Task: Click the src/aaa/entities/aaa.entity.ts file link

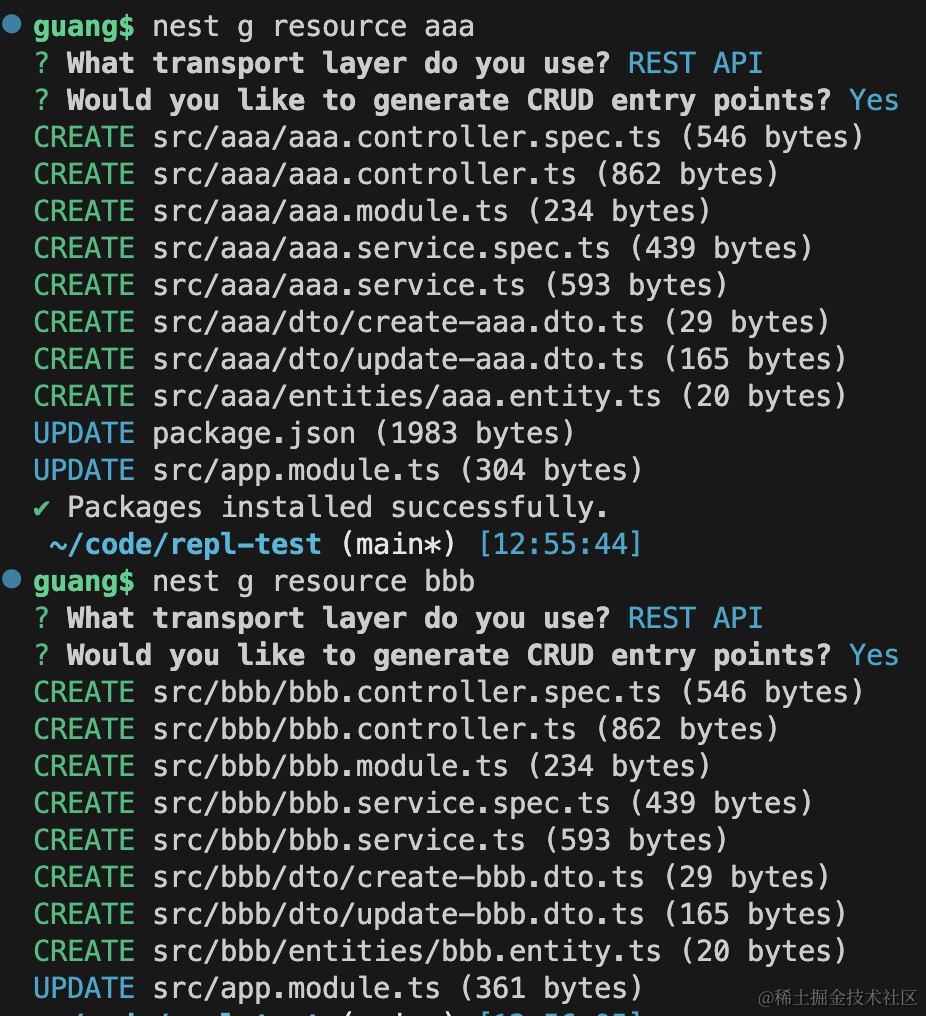Action: click(x=406, y=396)
